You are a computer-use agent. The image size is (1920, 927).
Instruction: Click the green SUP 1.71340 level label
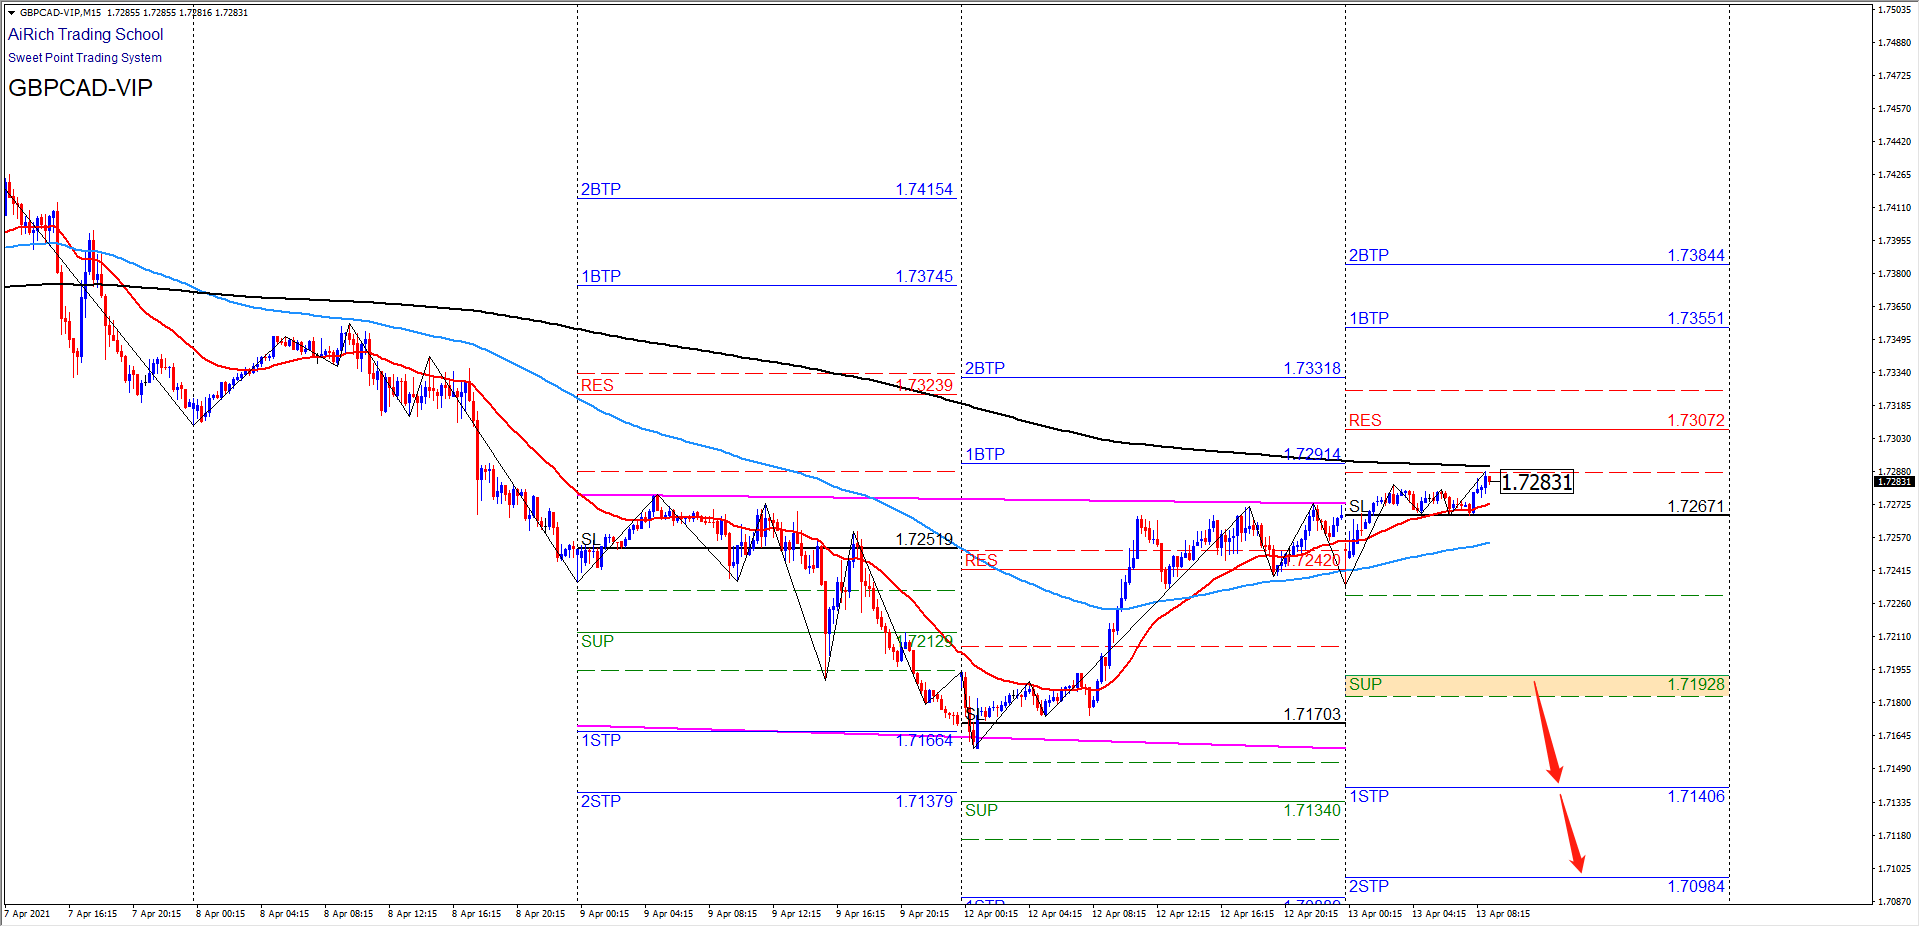[981, 810]
